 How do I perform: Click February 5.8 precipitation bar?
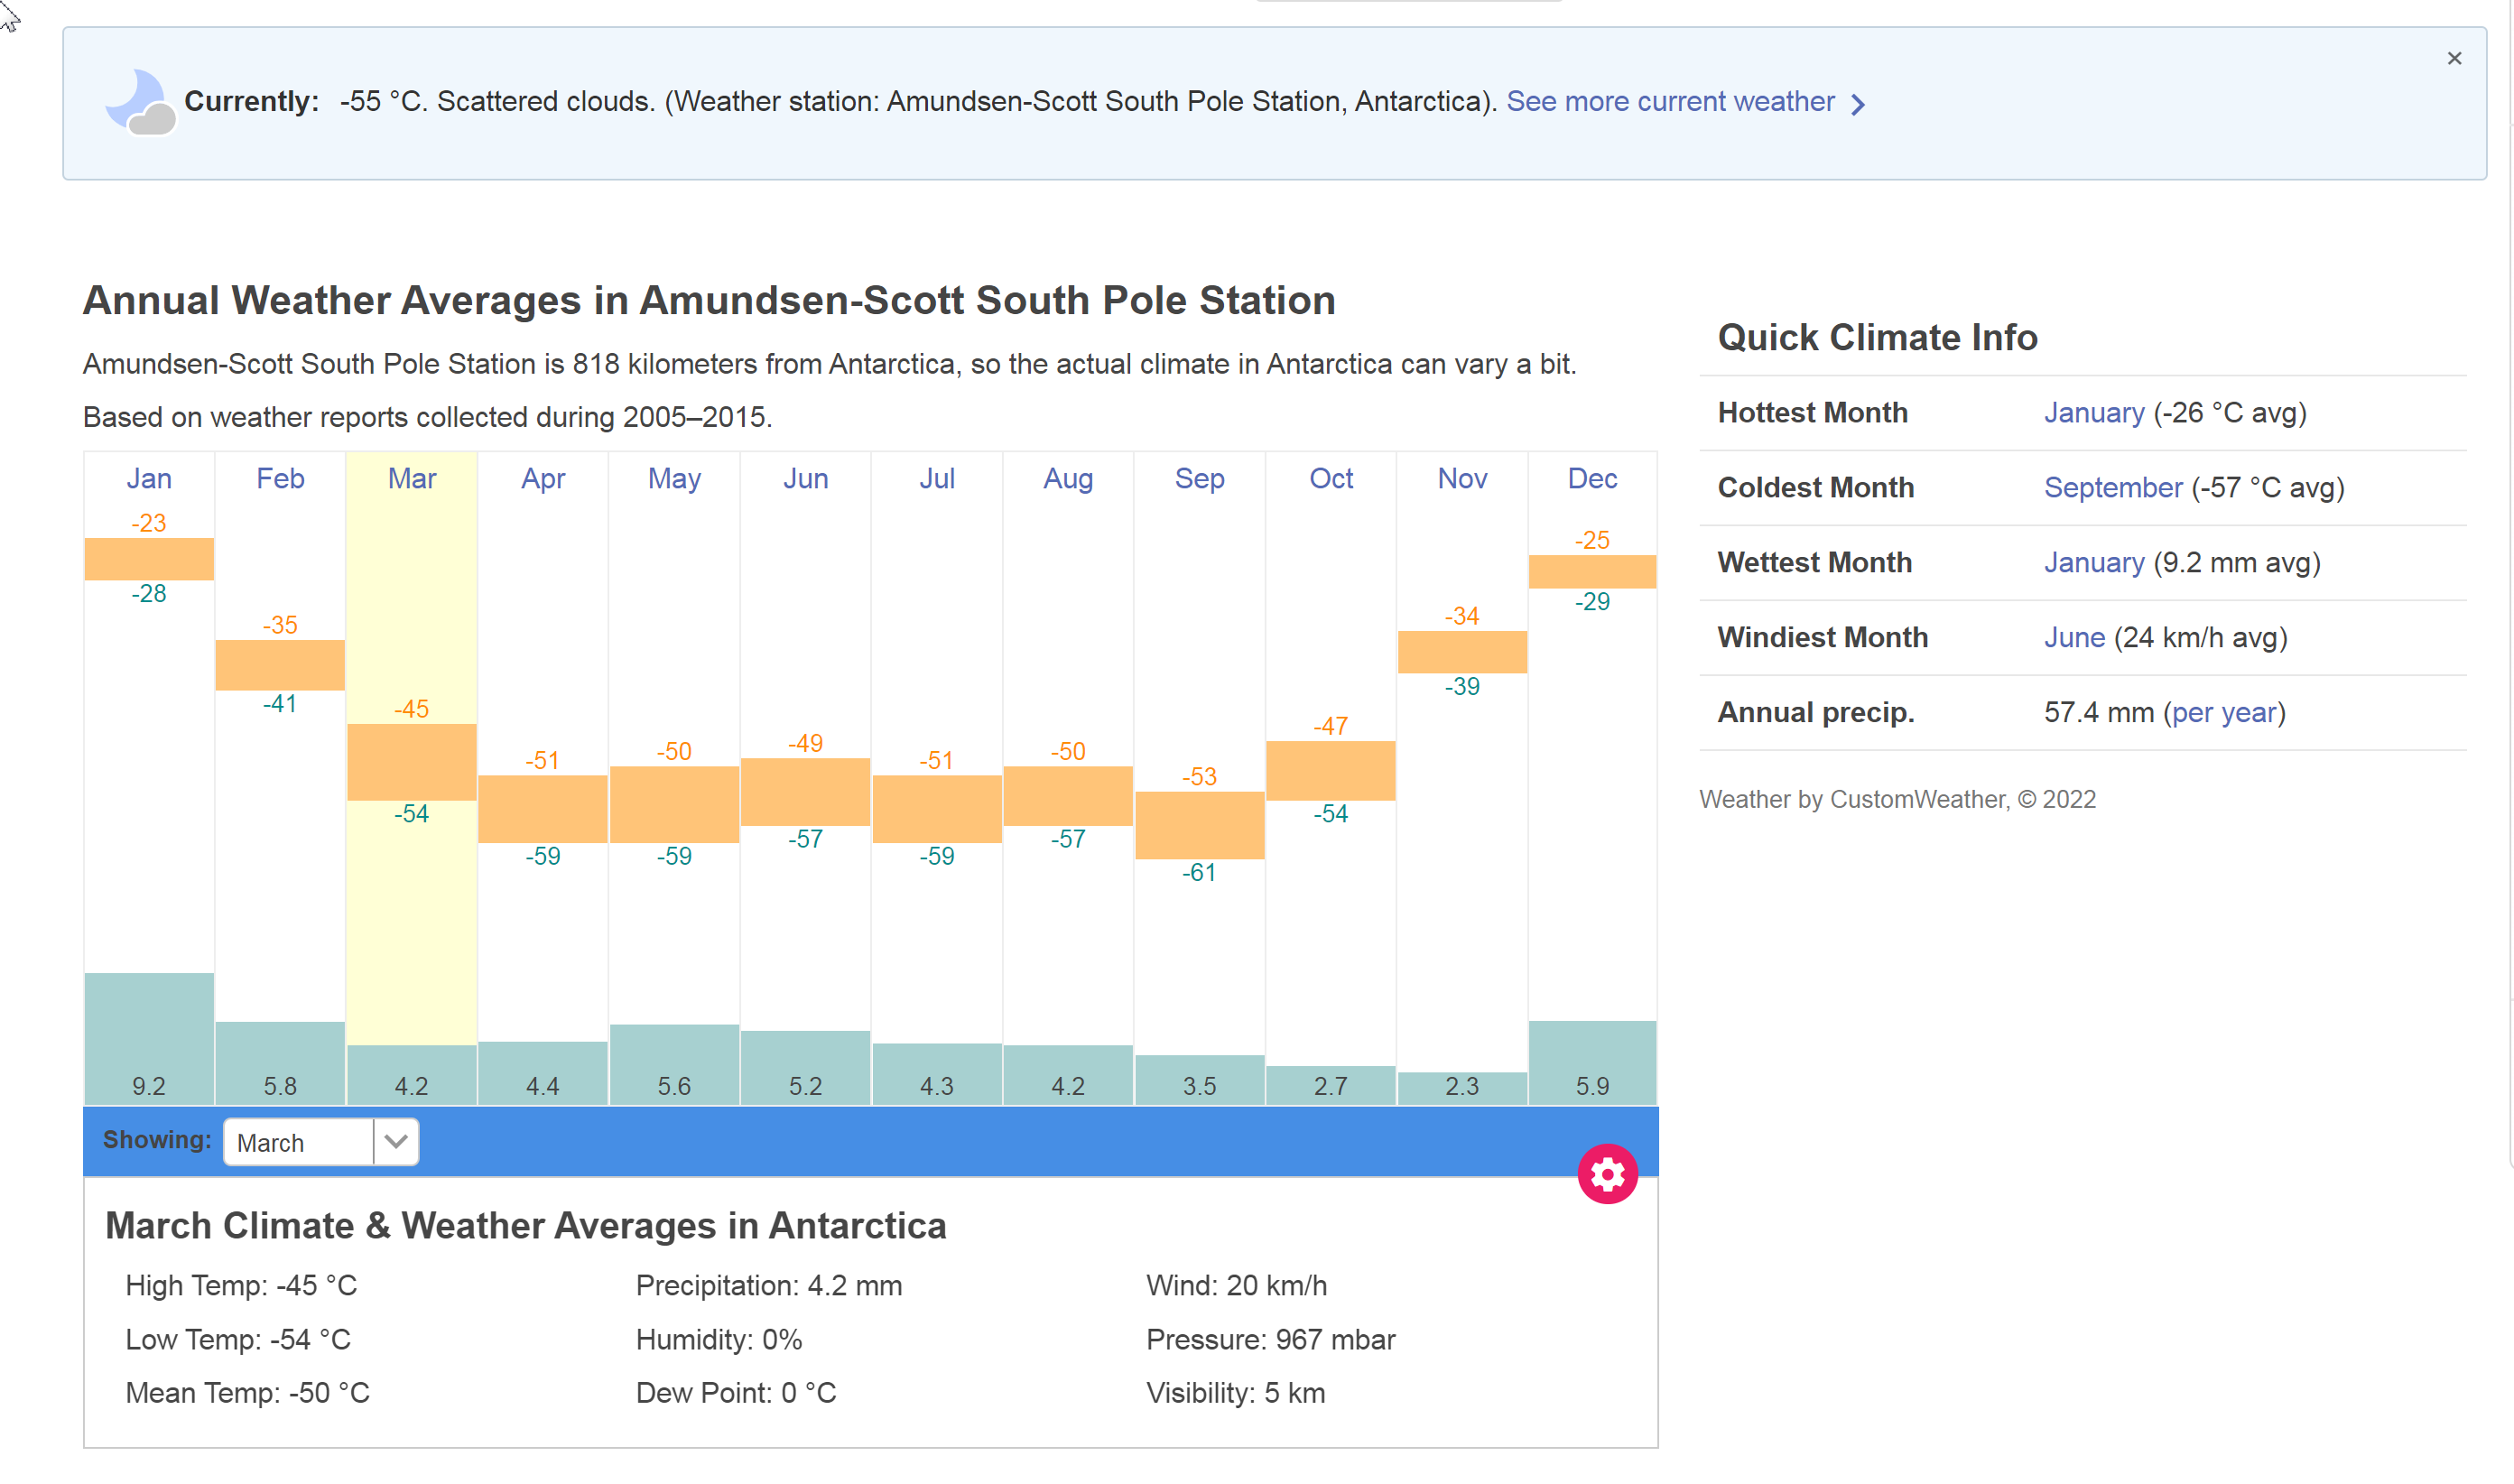coord(280,1063)
